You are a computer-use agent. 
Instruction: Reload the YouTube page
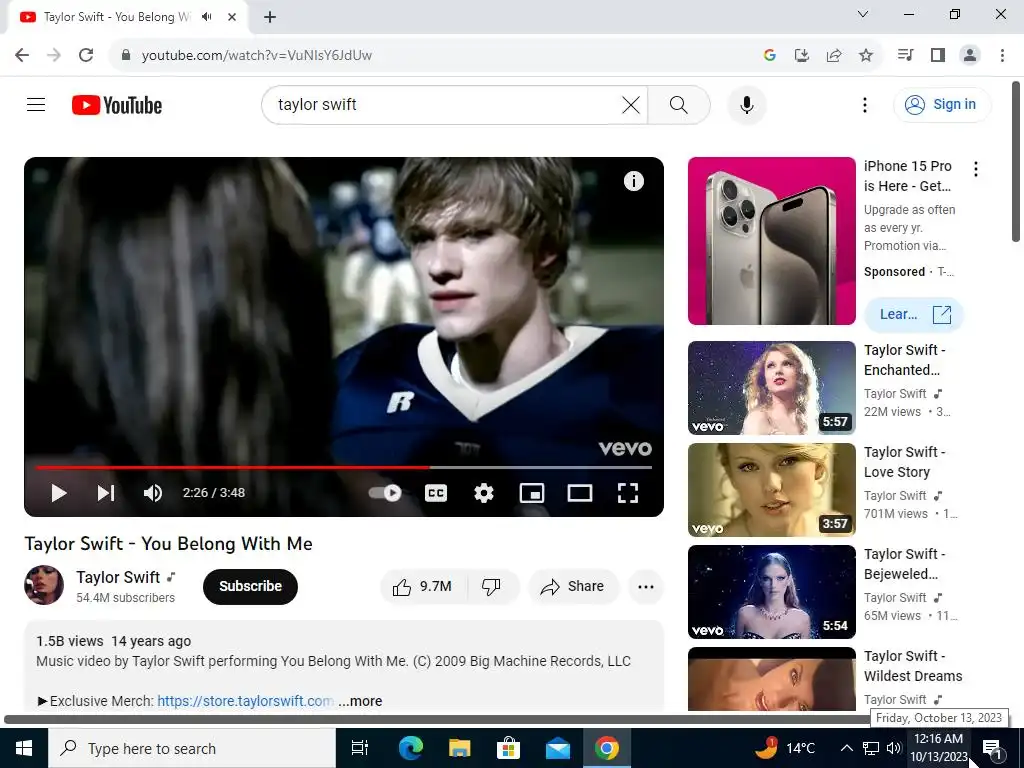(x=86, y=55)
